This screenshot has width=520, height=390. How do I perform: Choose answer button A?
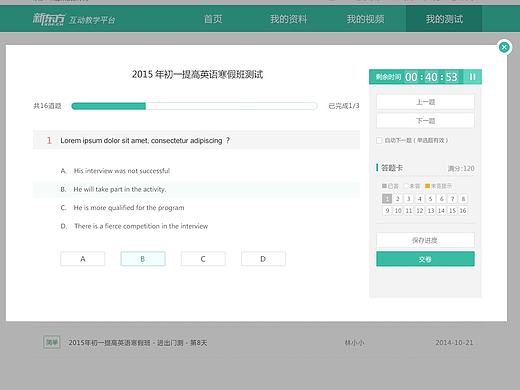pyautogui.click(x=83, y=259)
